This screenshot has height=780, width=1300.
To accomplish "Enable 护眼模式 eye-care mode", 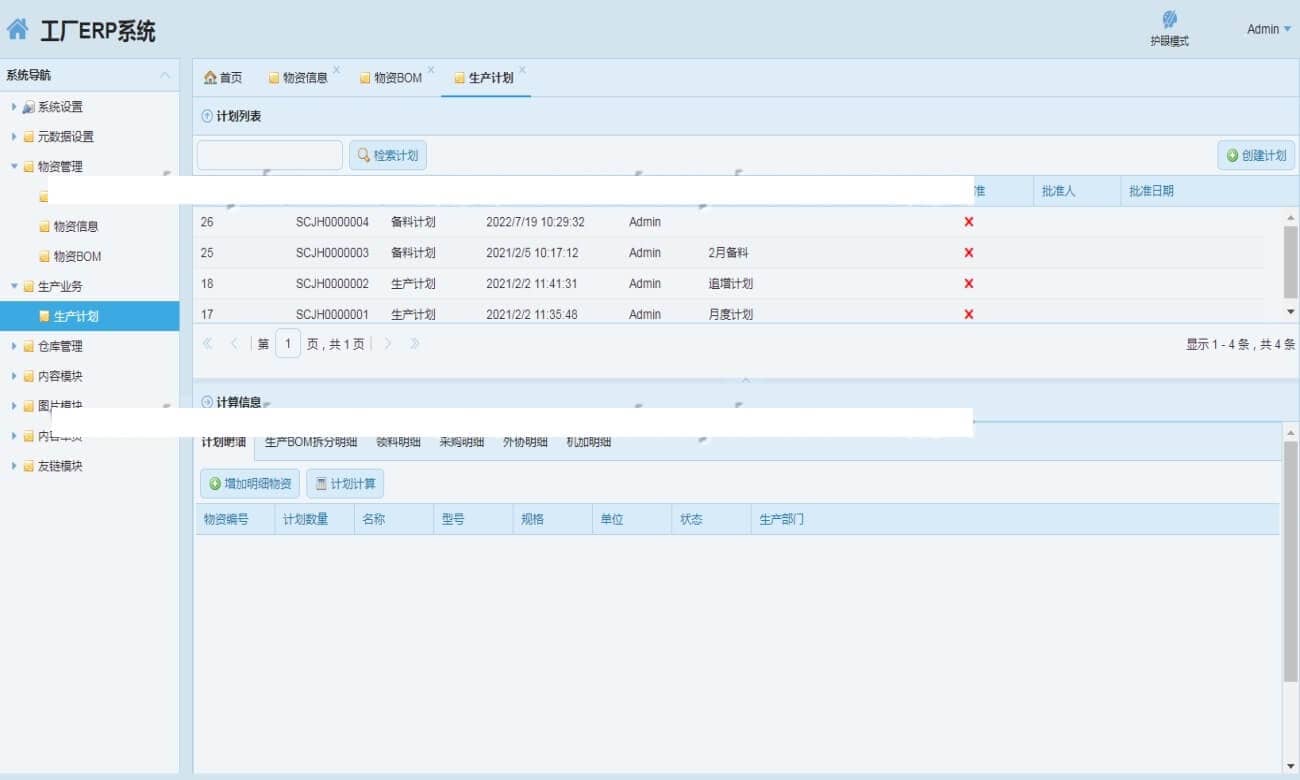I will (x=1169, y=28).
